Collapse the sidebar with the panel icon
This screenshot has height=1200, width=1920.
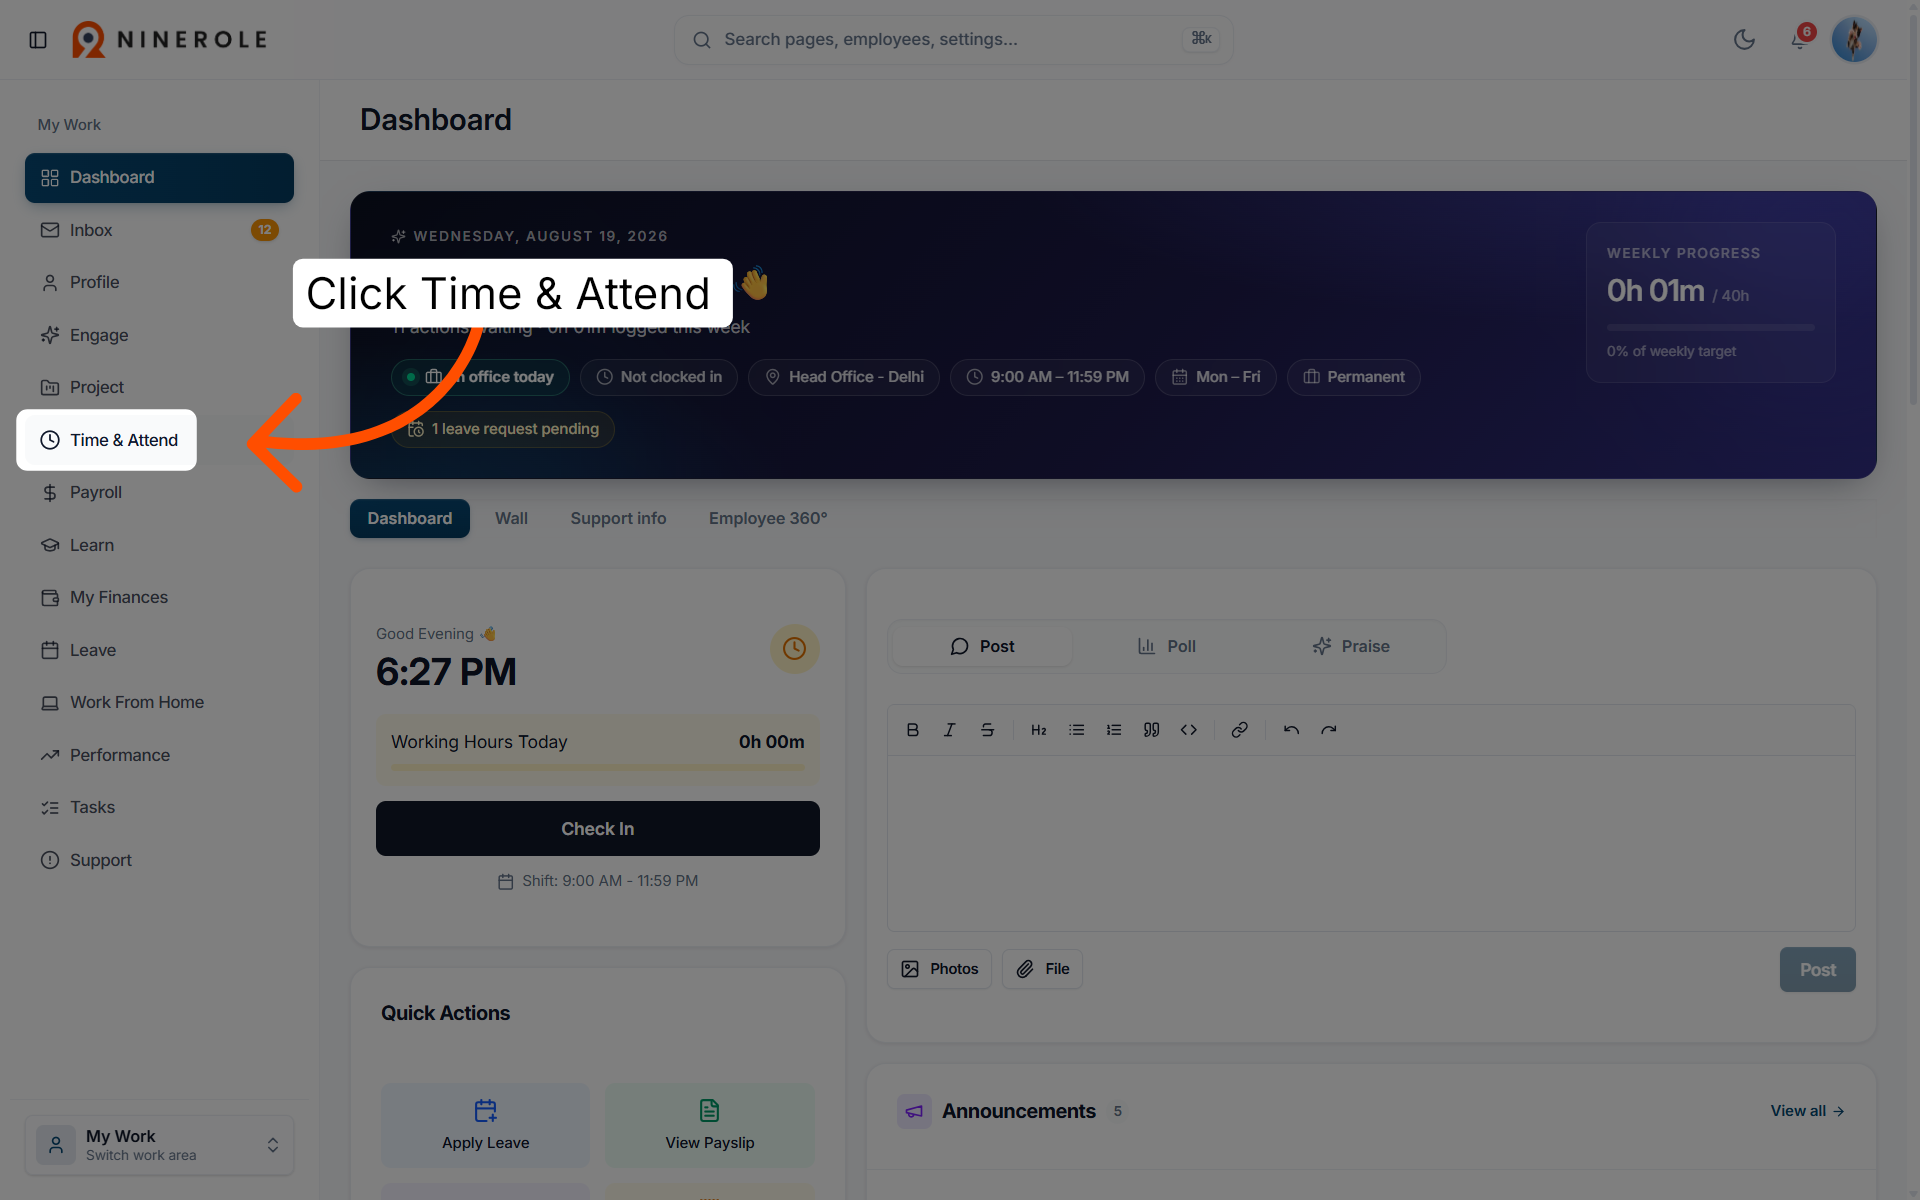38,40
